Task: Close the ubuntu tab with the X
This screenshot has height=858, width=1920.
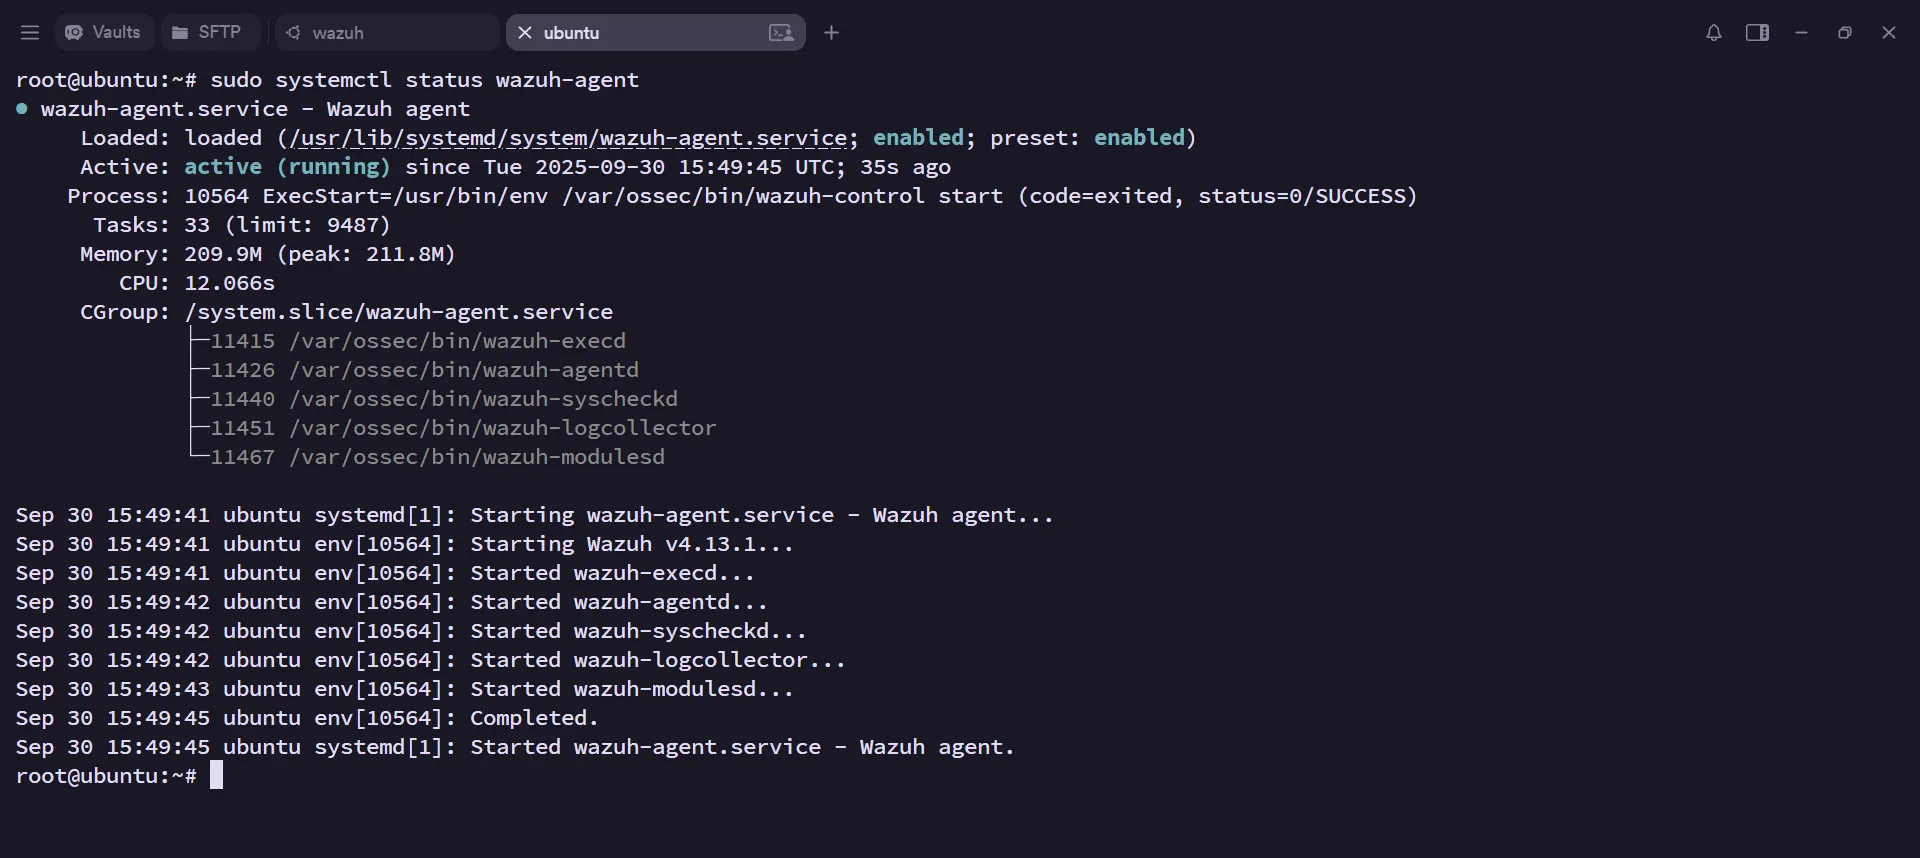Action: point(524,32)
